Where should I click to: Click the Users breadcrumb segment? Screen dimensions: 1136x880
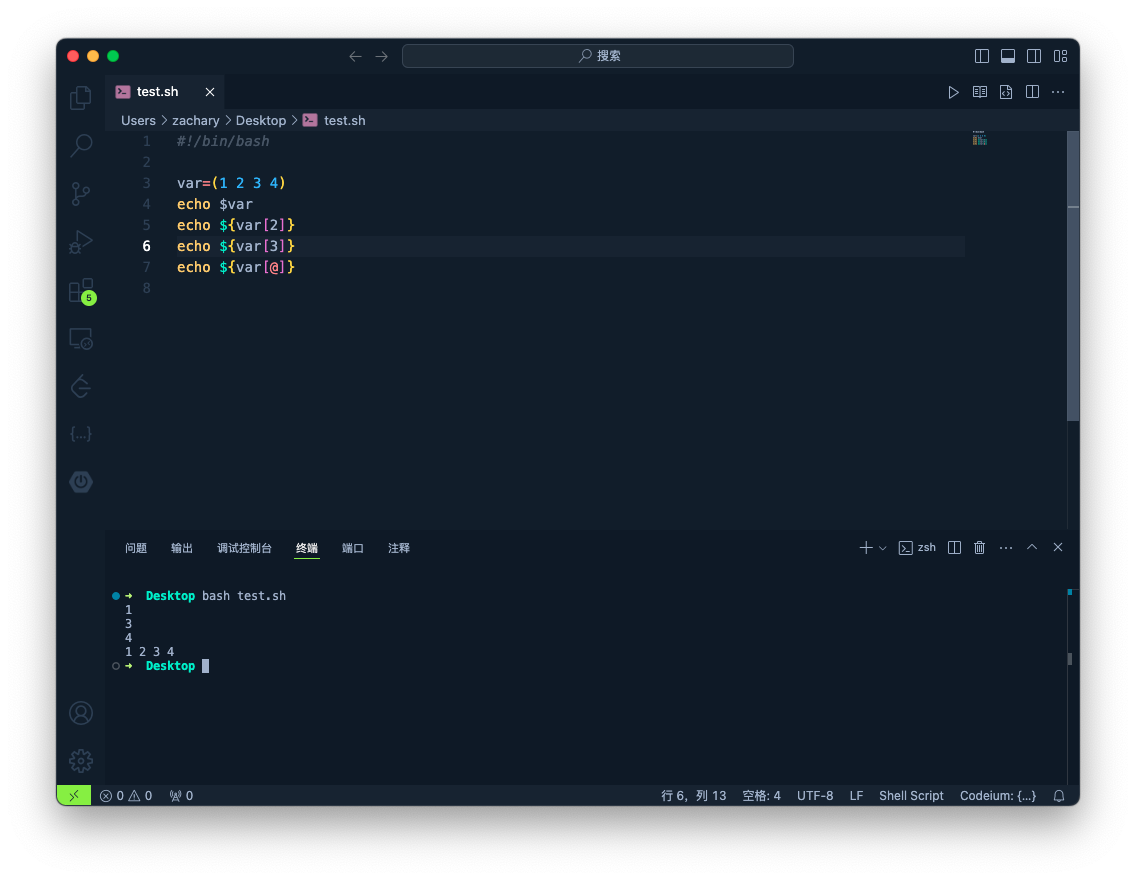[138, 120]
